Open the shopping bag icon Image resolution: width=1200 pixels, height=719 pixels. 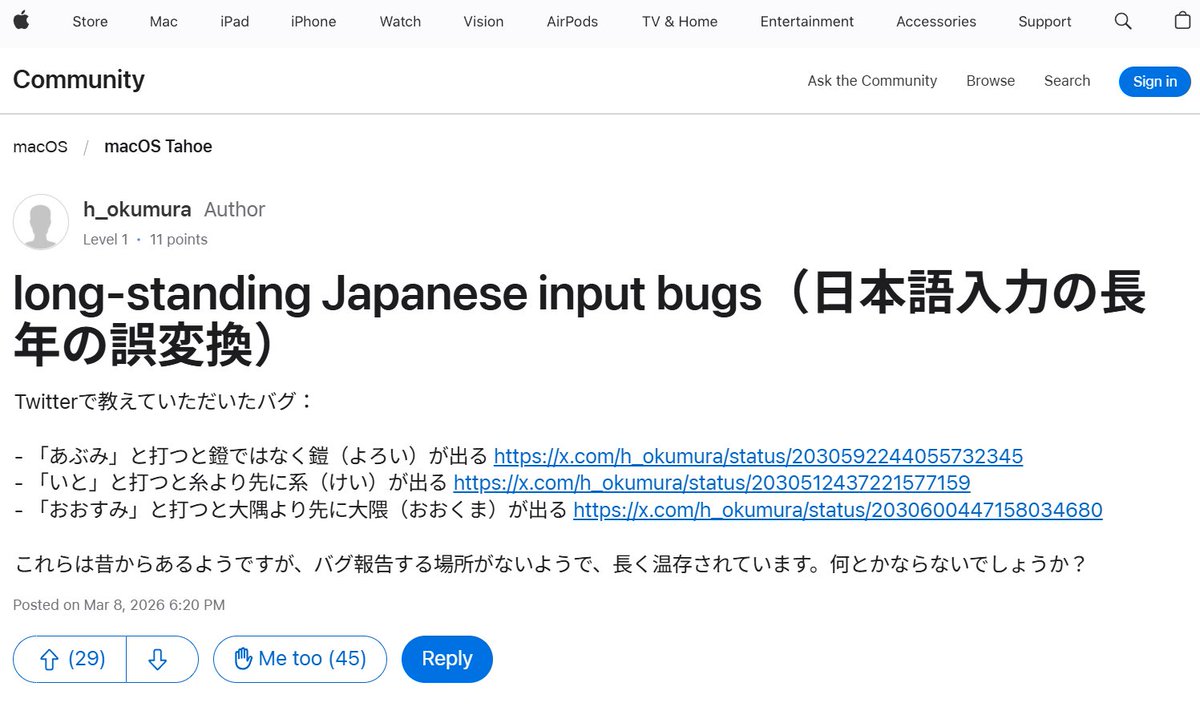coord(1182,21)
